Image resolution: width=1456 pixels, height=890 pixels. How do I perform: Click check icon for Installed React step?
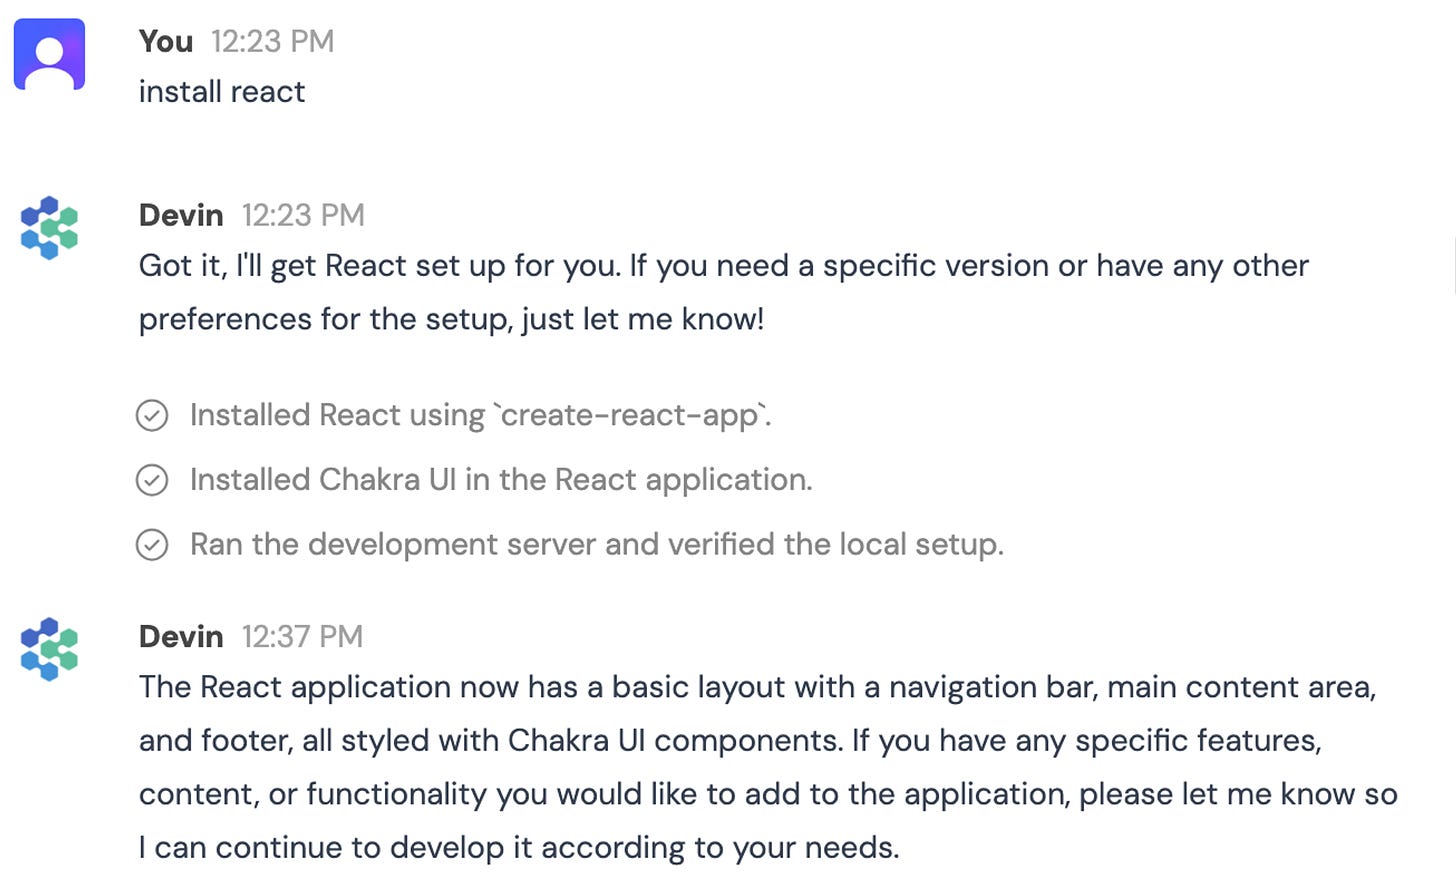(152, 415)
